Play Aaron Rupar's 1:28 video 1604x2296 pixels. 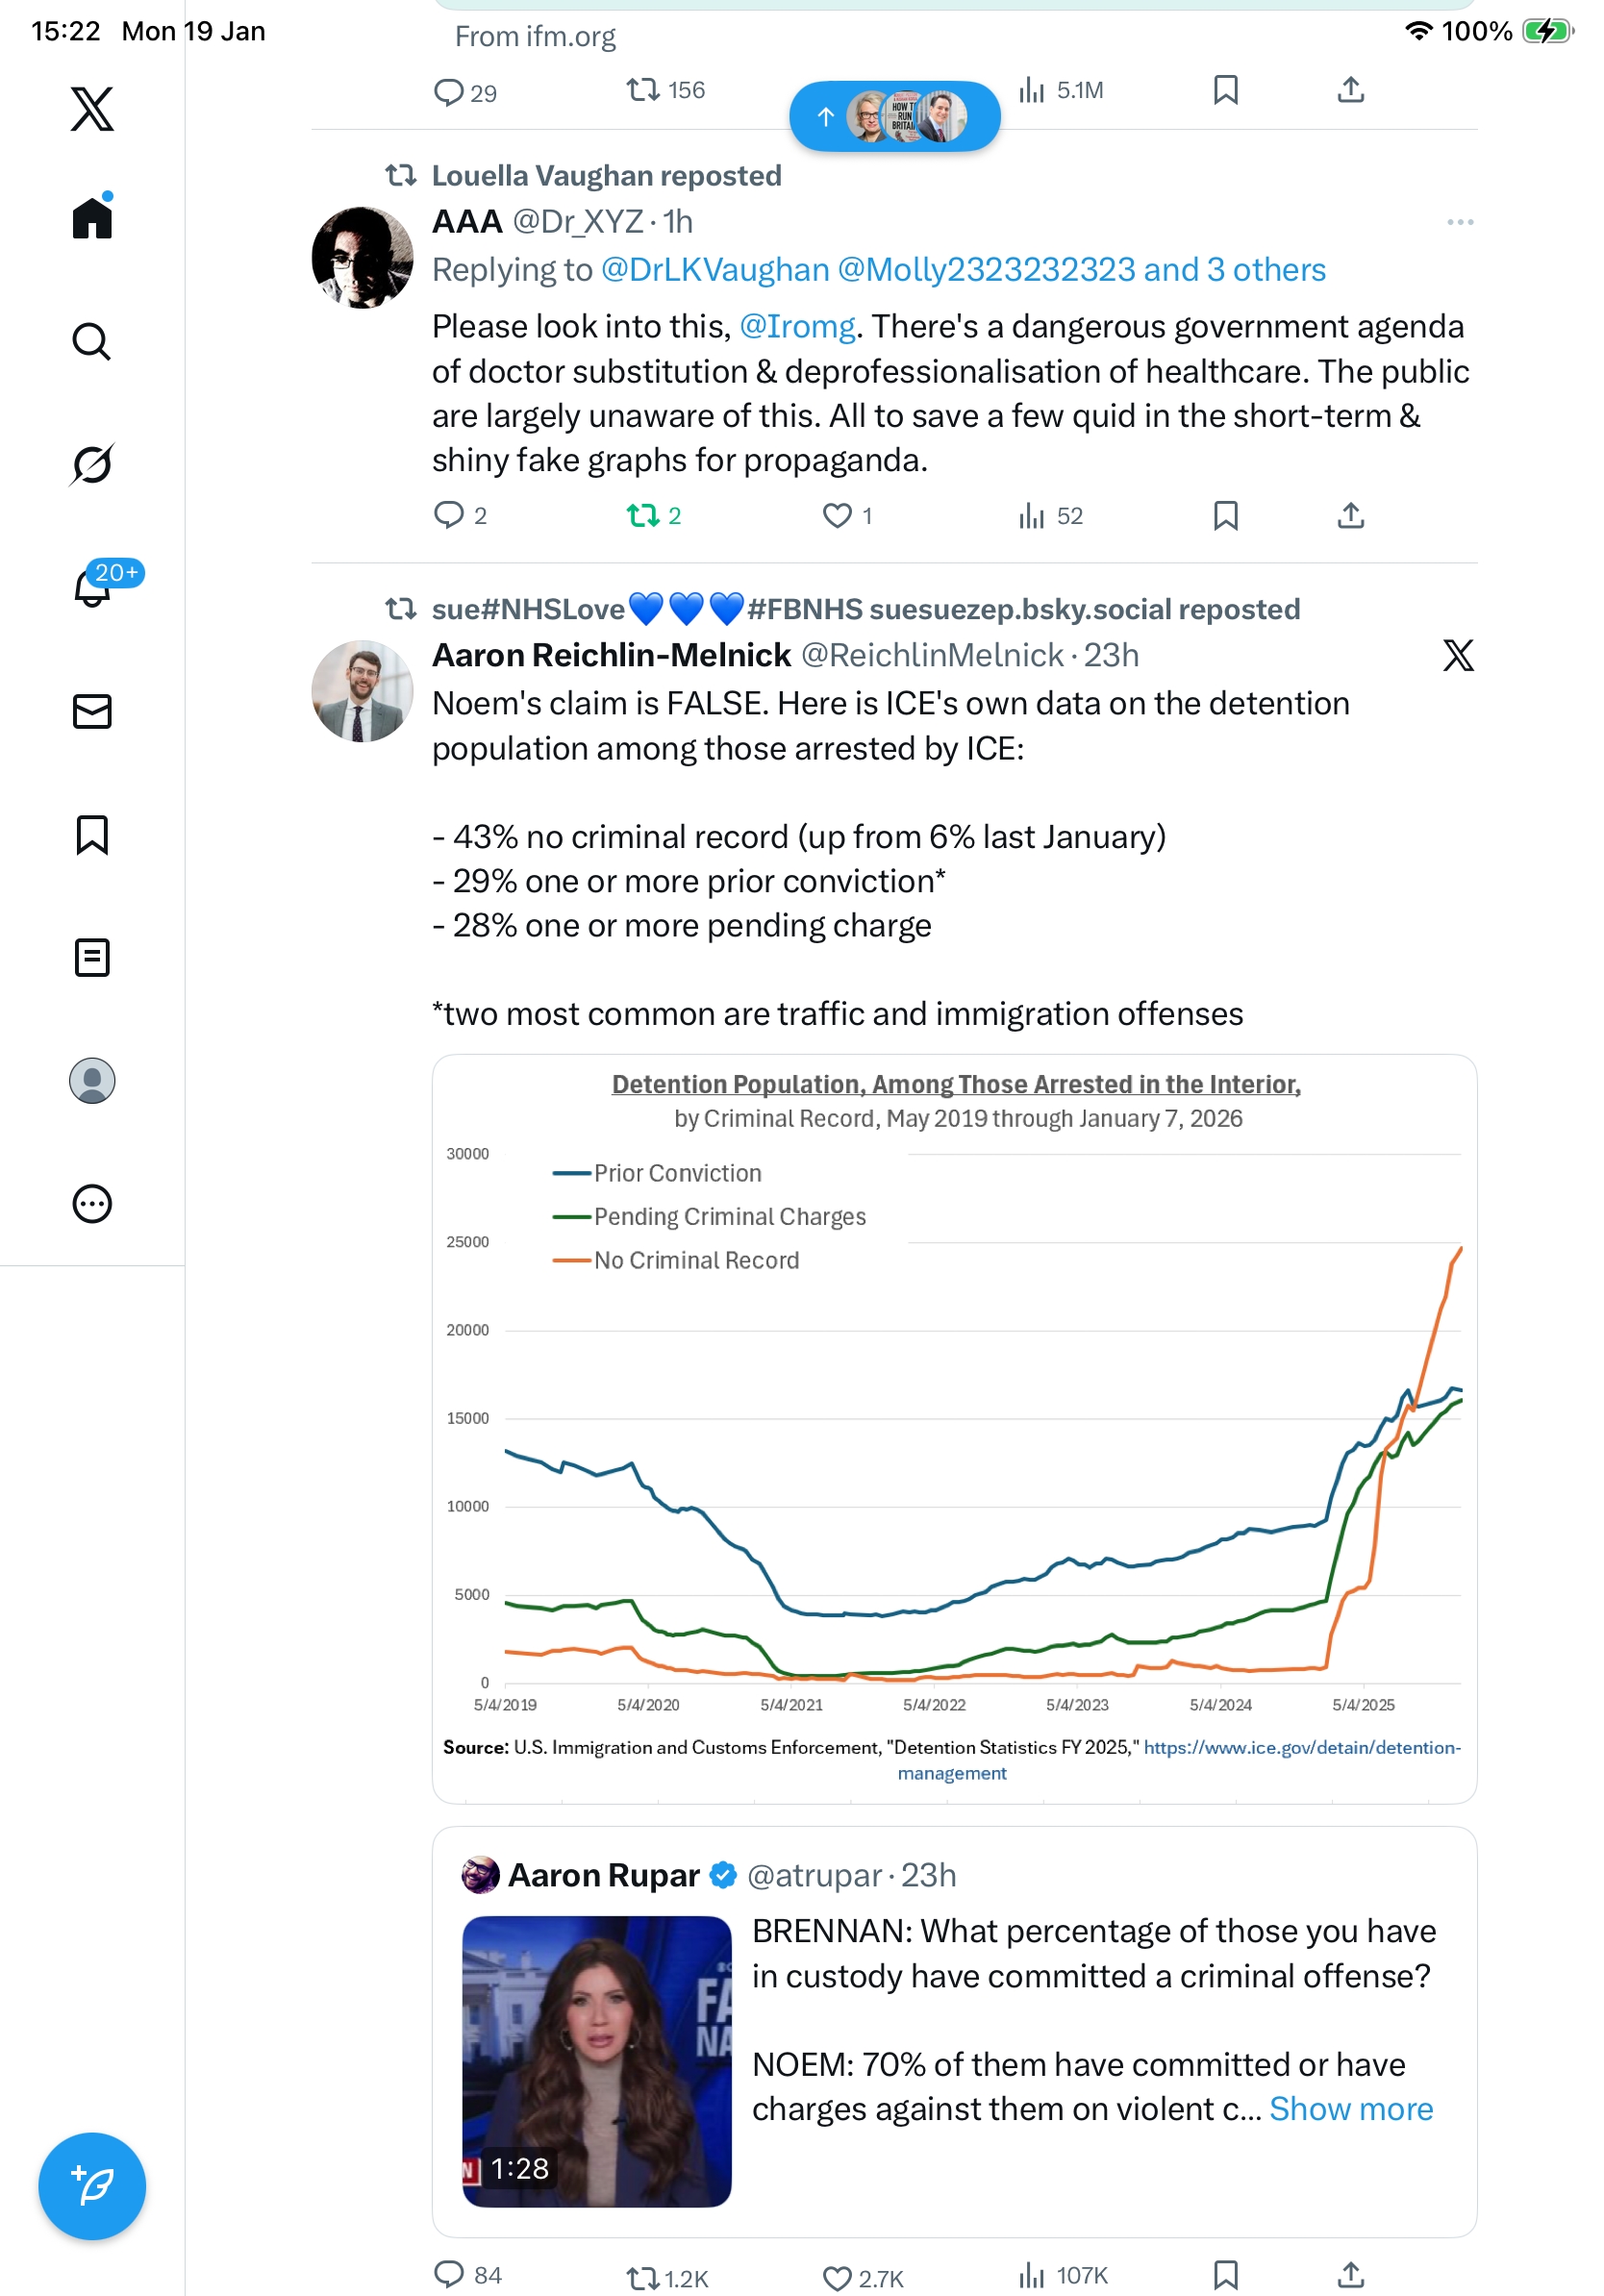pos(596,2060)
